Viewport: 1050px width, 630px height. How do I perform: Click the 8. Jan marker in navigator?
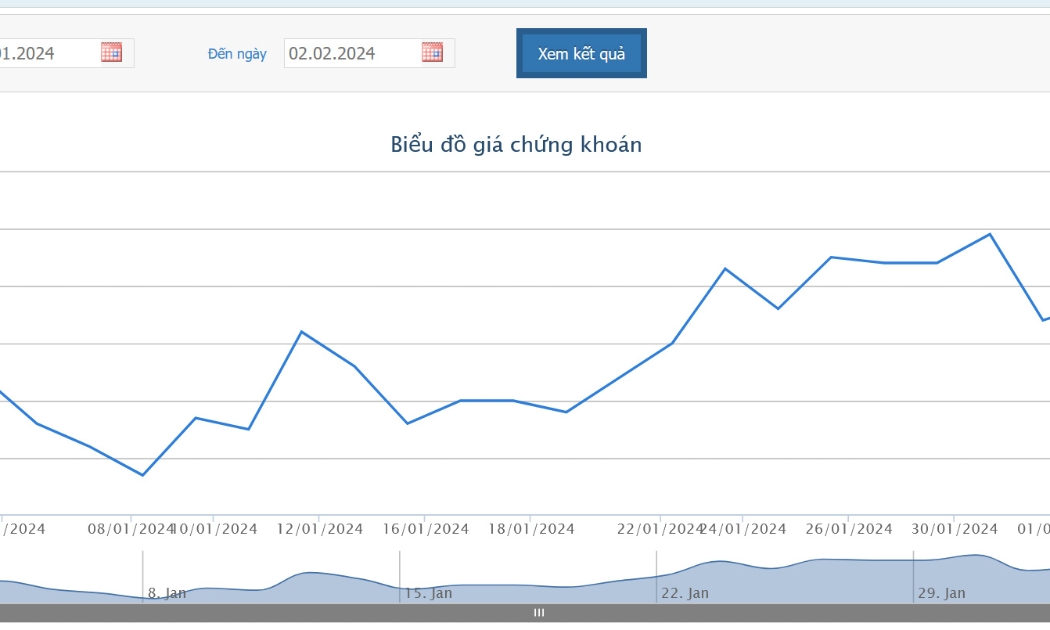click(x=167, y=593)
